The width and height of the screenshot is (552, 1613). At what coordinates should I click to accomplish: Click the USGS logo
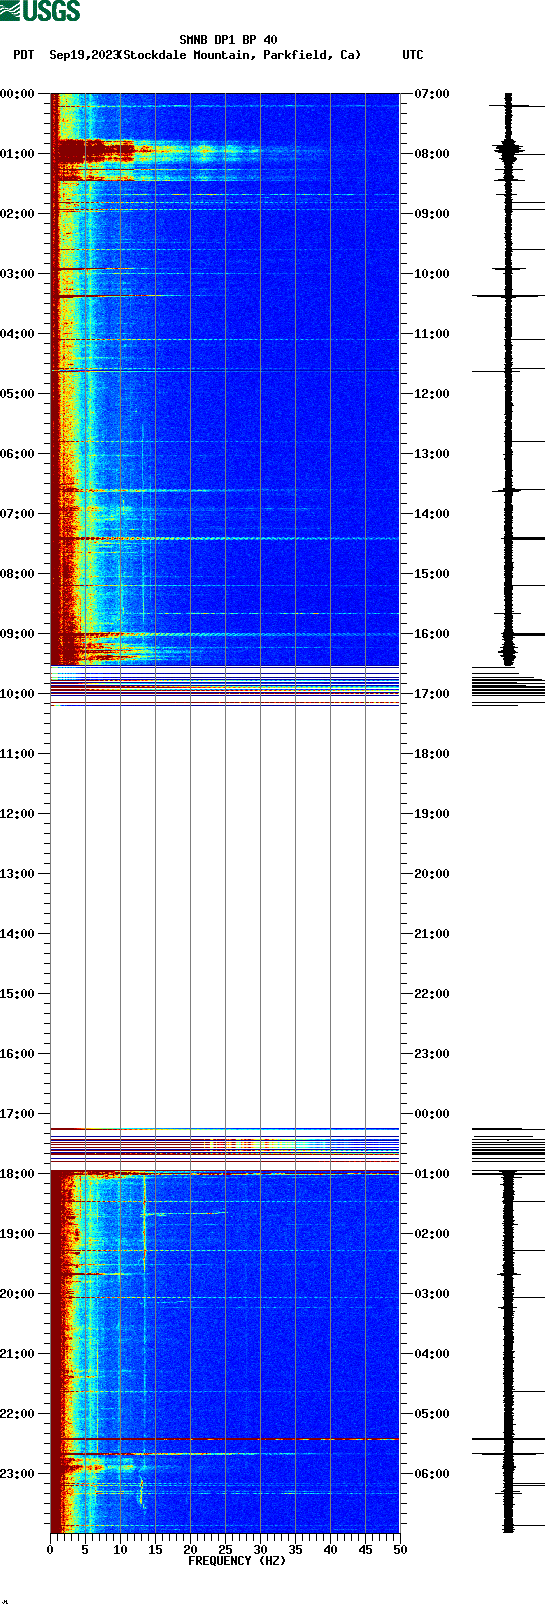[40, 11]
